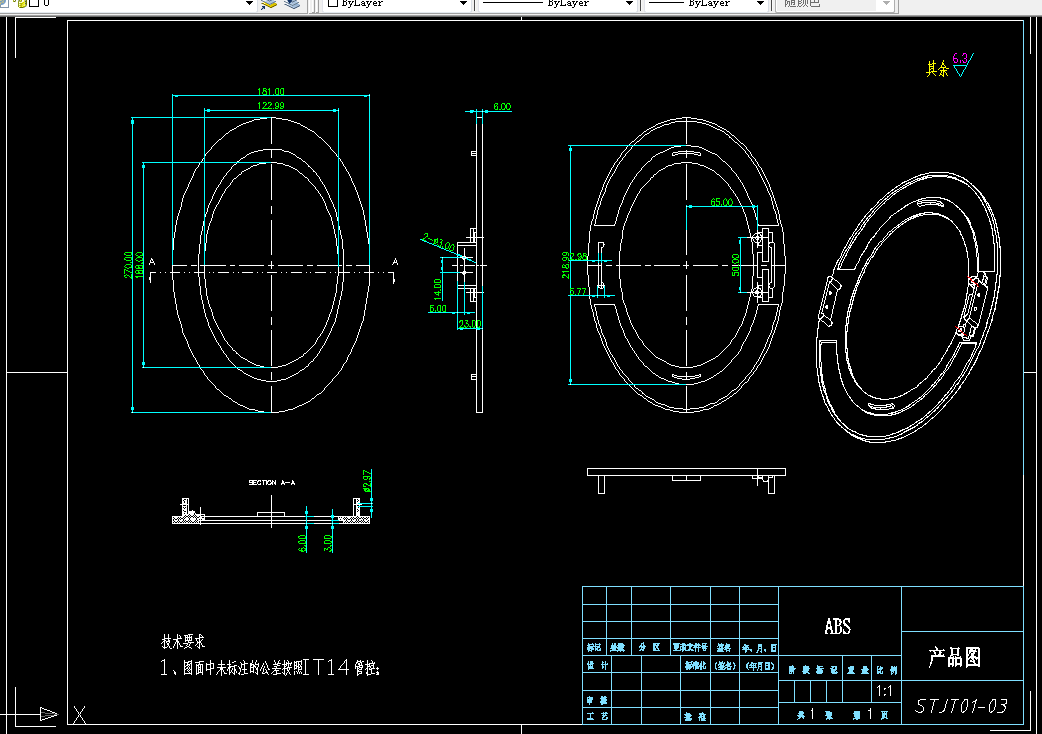The width and height of the screenshot is (1042, 734).
Task: Click the 产品图 title text
Action: (955, 658)
